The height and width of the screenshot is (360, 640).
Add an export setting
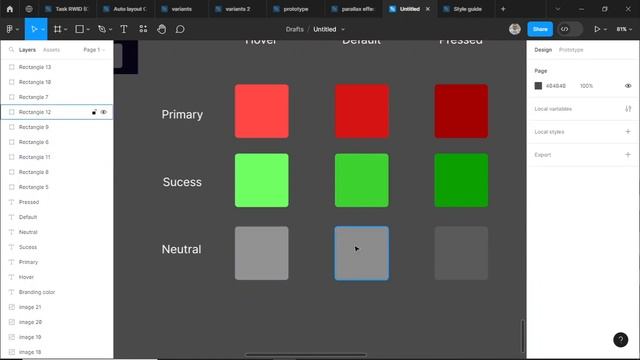[x=628, y=155]
